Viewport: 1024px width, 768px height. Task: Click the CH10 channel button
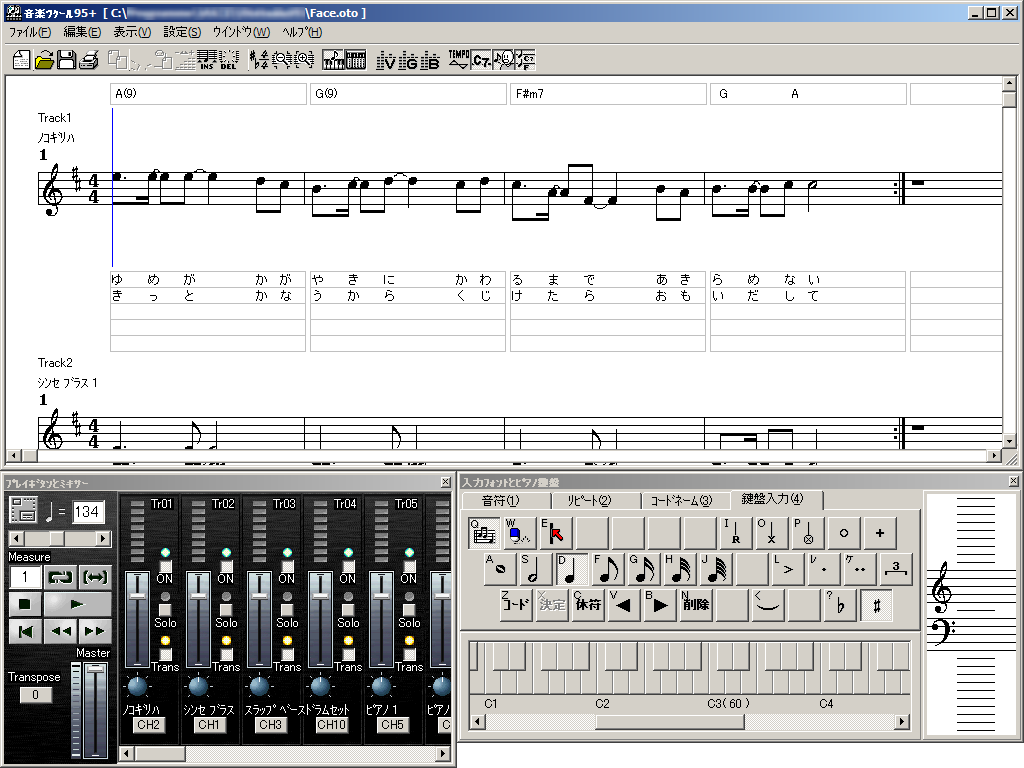[x=332, y=725]
